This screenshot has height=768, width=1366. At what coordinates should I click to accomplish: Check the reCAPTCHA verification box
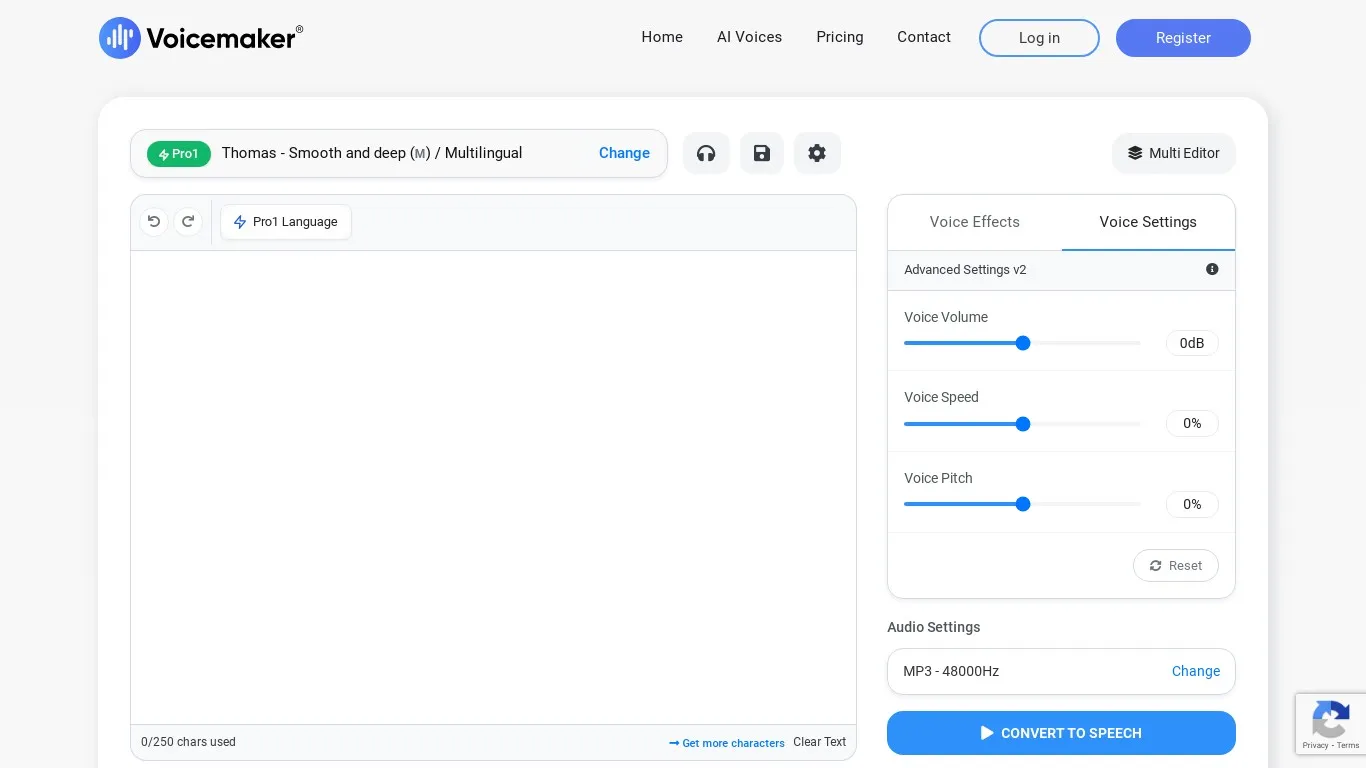tap(1331, 723)
